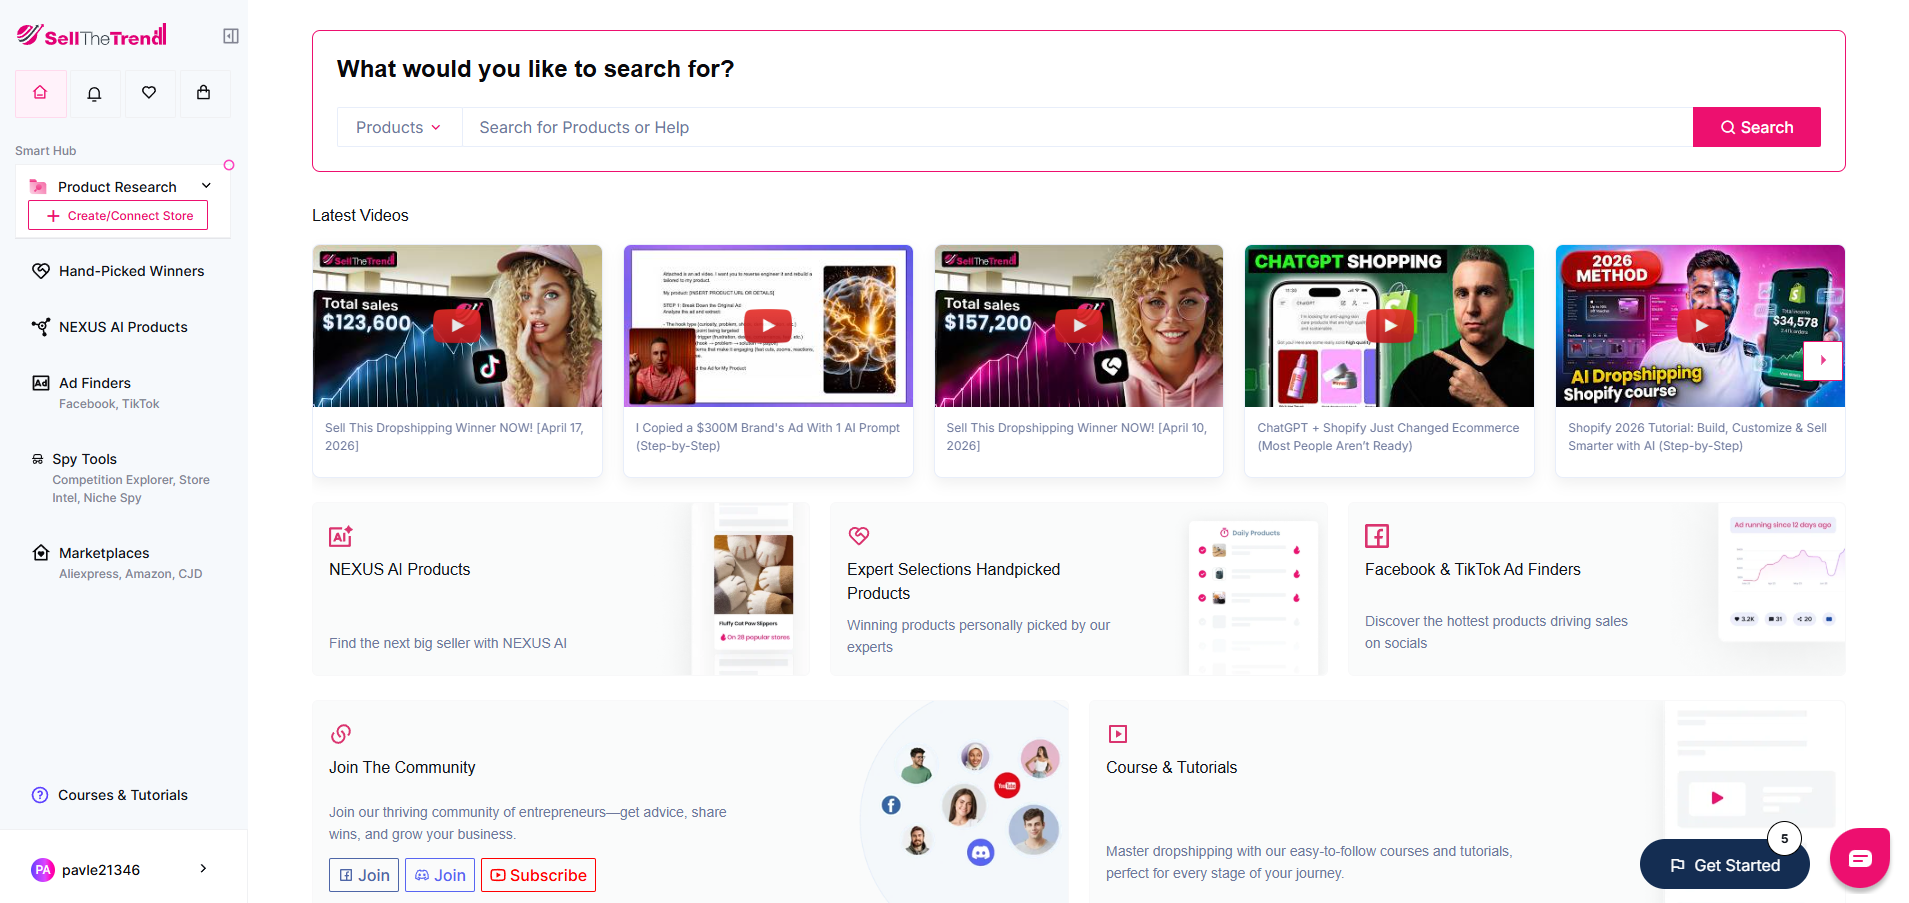
Task: Open 'ChatGPT + Shopify Just Changed Ecommerce' title
Action: click(x=1388, y=437)
